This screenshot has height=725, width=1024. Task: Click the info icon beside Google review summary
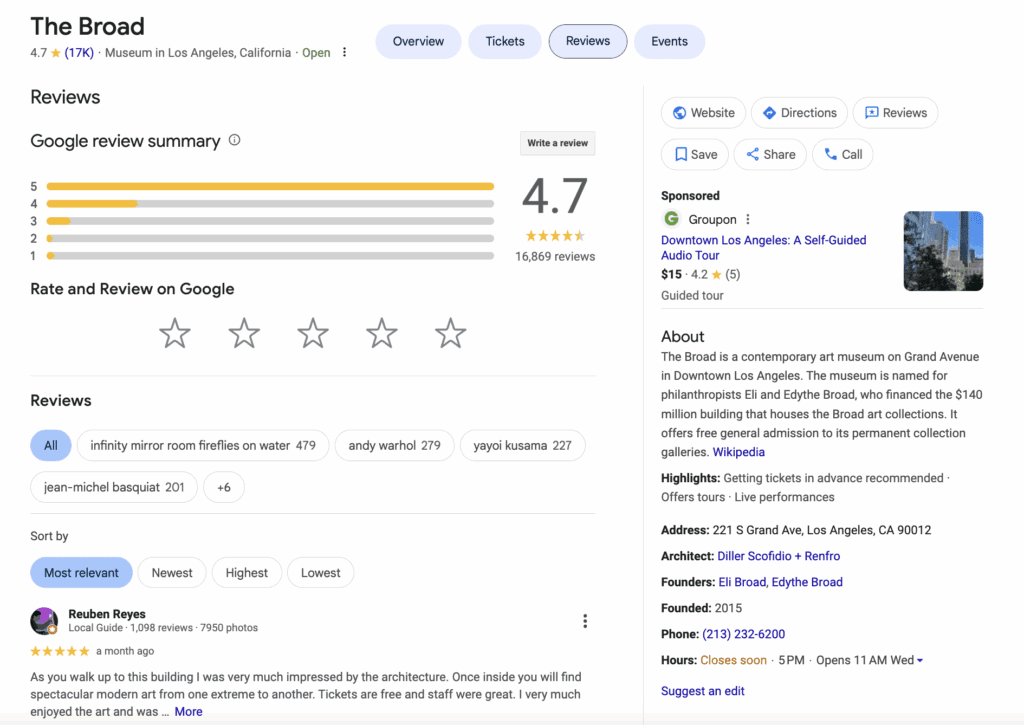pos(234,140)
